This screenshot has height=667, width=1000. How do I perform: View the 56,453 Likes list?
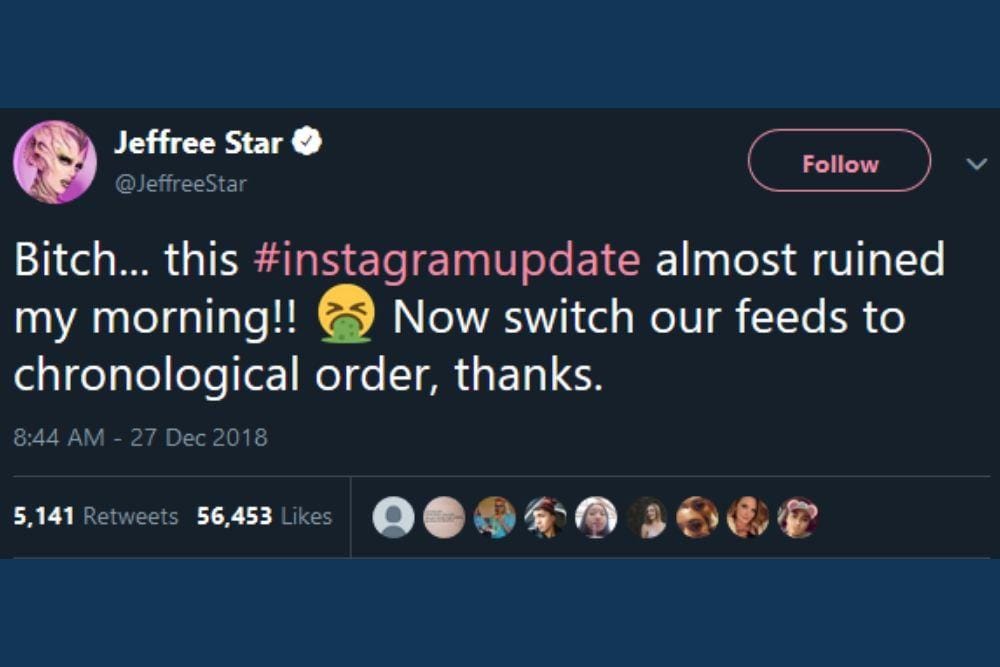[264, 517]
